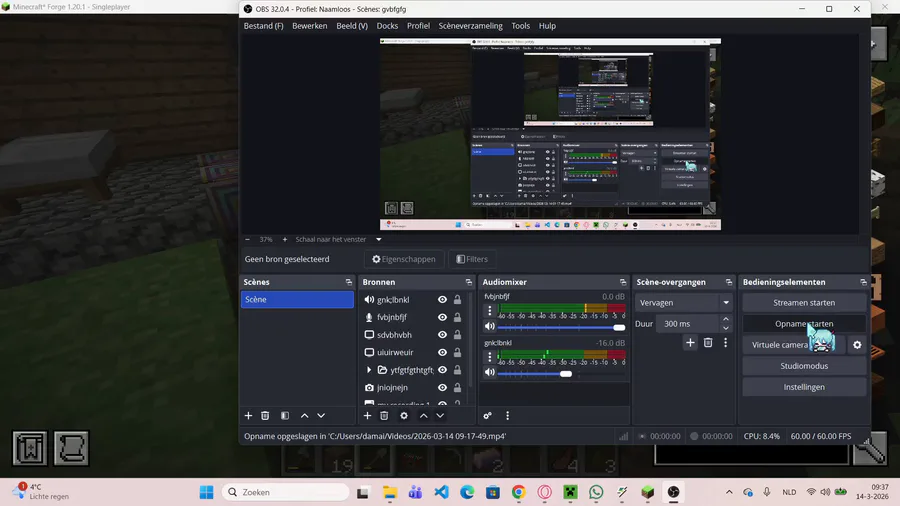Open the Hulp menu
The image size is (900, 506).
[x=547, y=26]
